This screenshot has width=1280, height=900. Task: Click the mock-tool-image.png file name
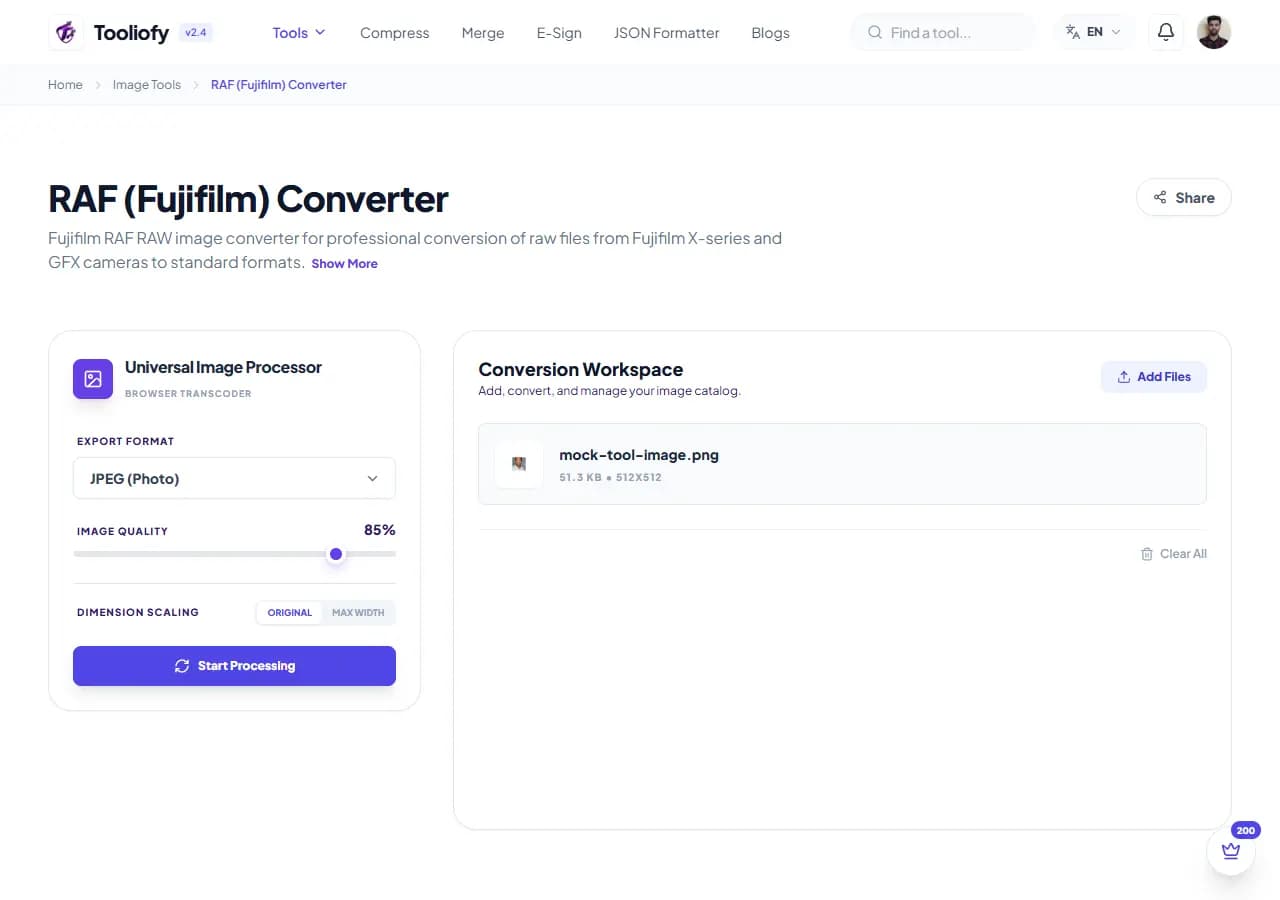(639, 455)
